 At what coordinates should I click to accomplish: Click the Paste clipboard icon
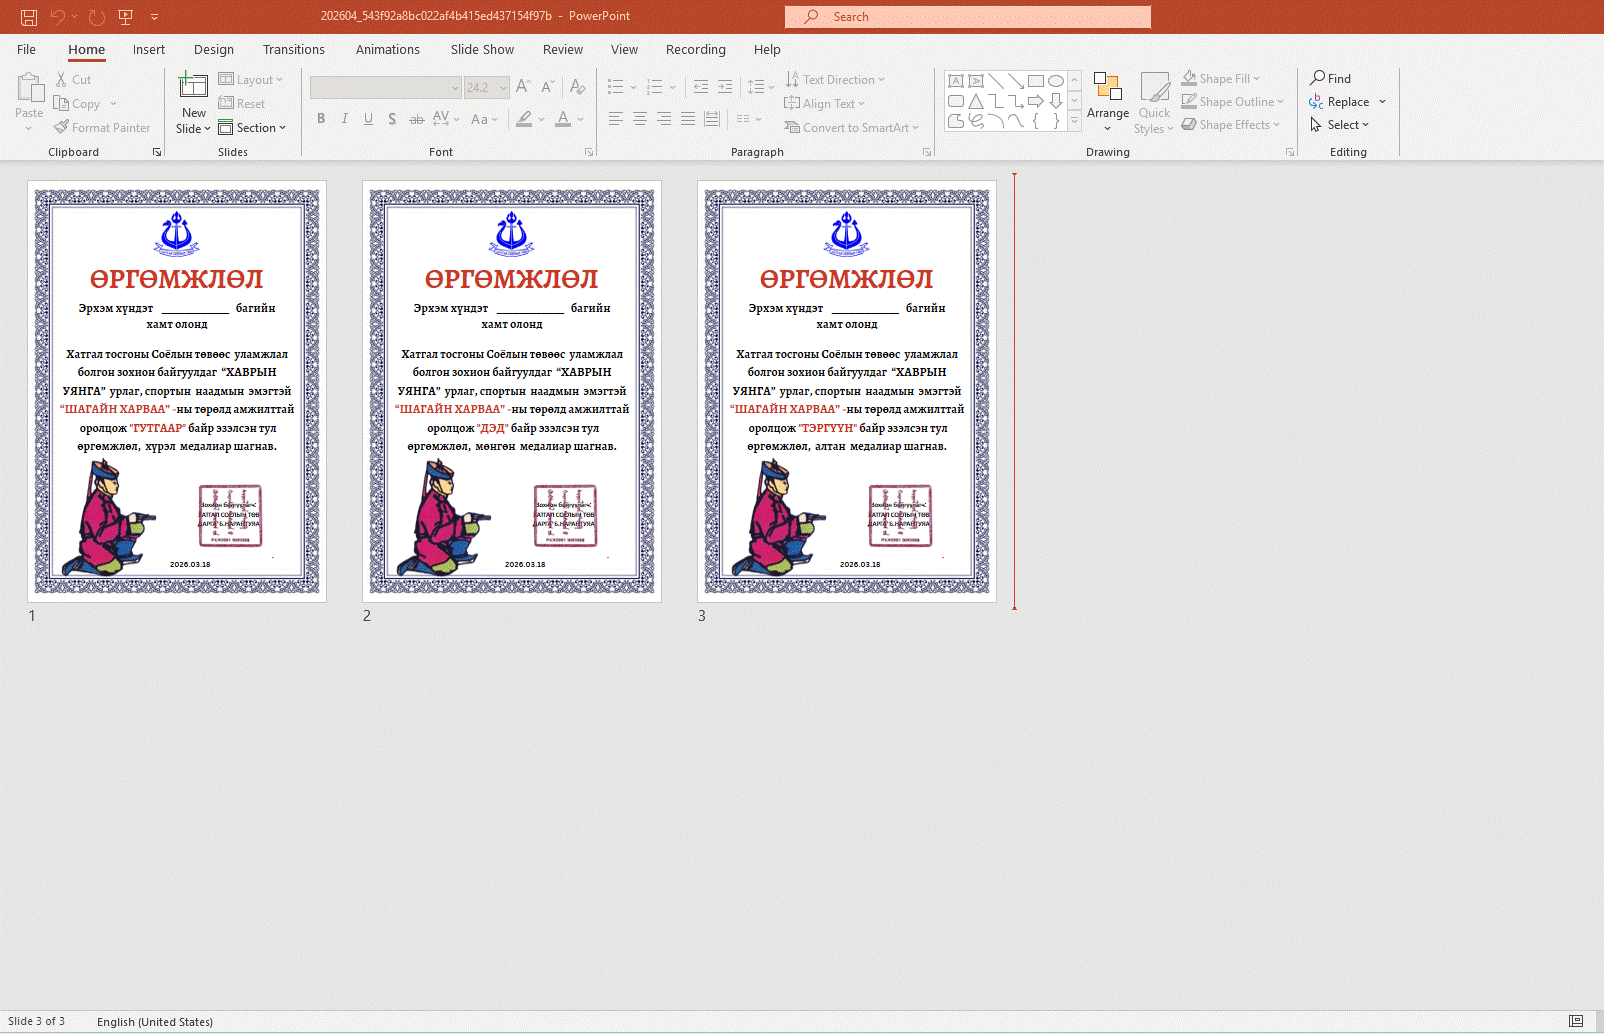coord(29,90)
